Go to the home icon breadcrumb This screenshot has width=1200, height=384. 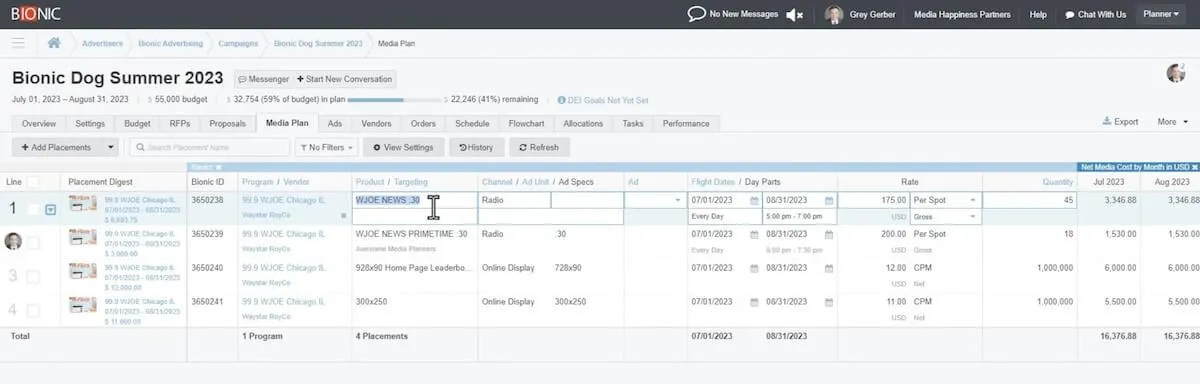pos(53,43)
